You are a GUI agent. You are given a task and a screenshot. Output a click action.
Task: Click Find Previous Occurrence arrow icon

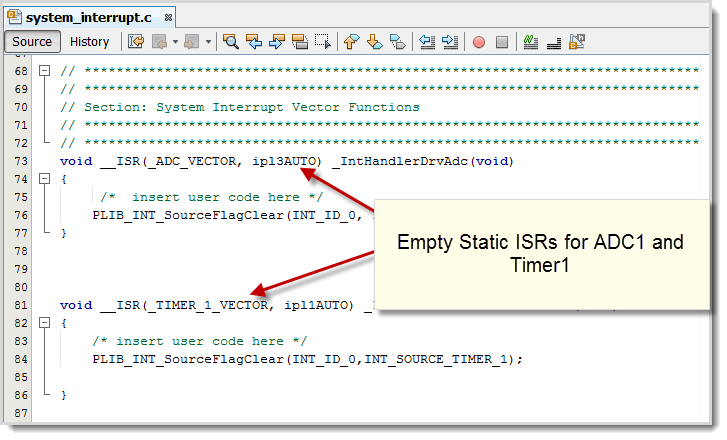254,42
